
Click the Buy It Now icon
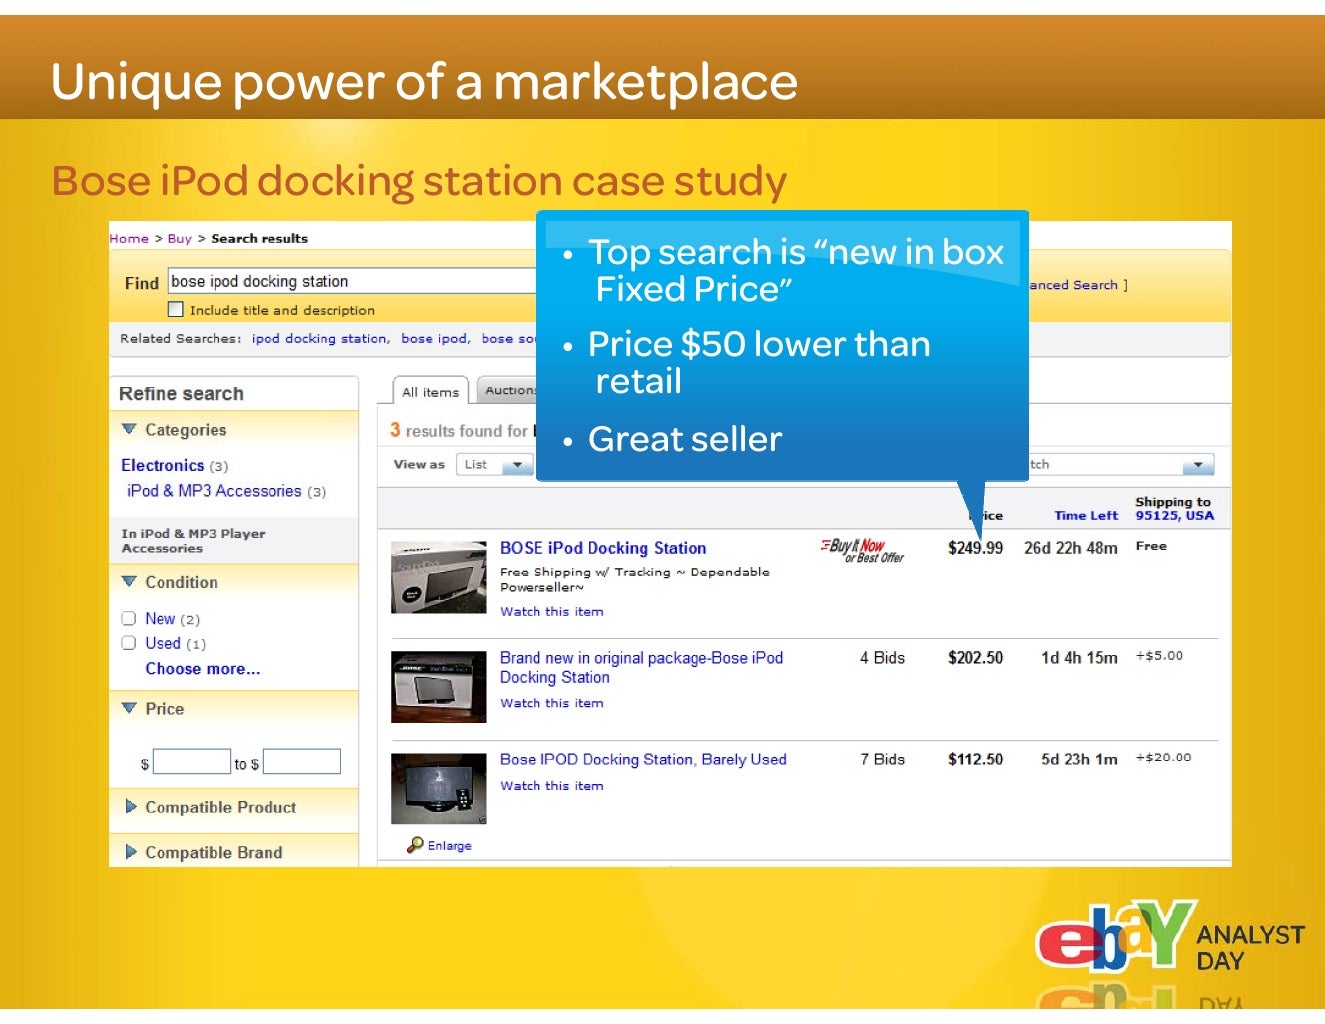[x=863, y=550]
